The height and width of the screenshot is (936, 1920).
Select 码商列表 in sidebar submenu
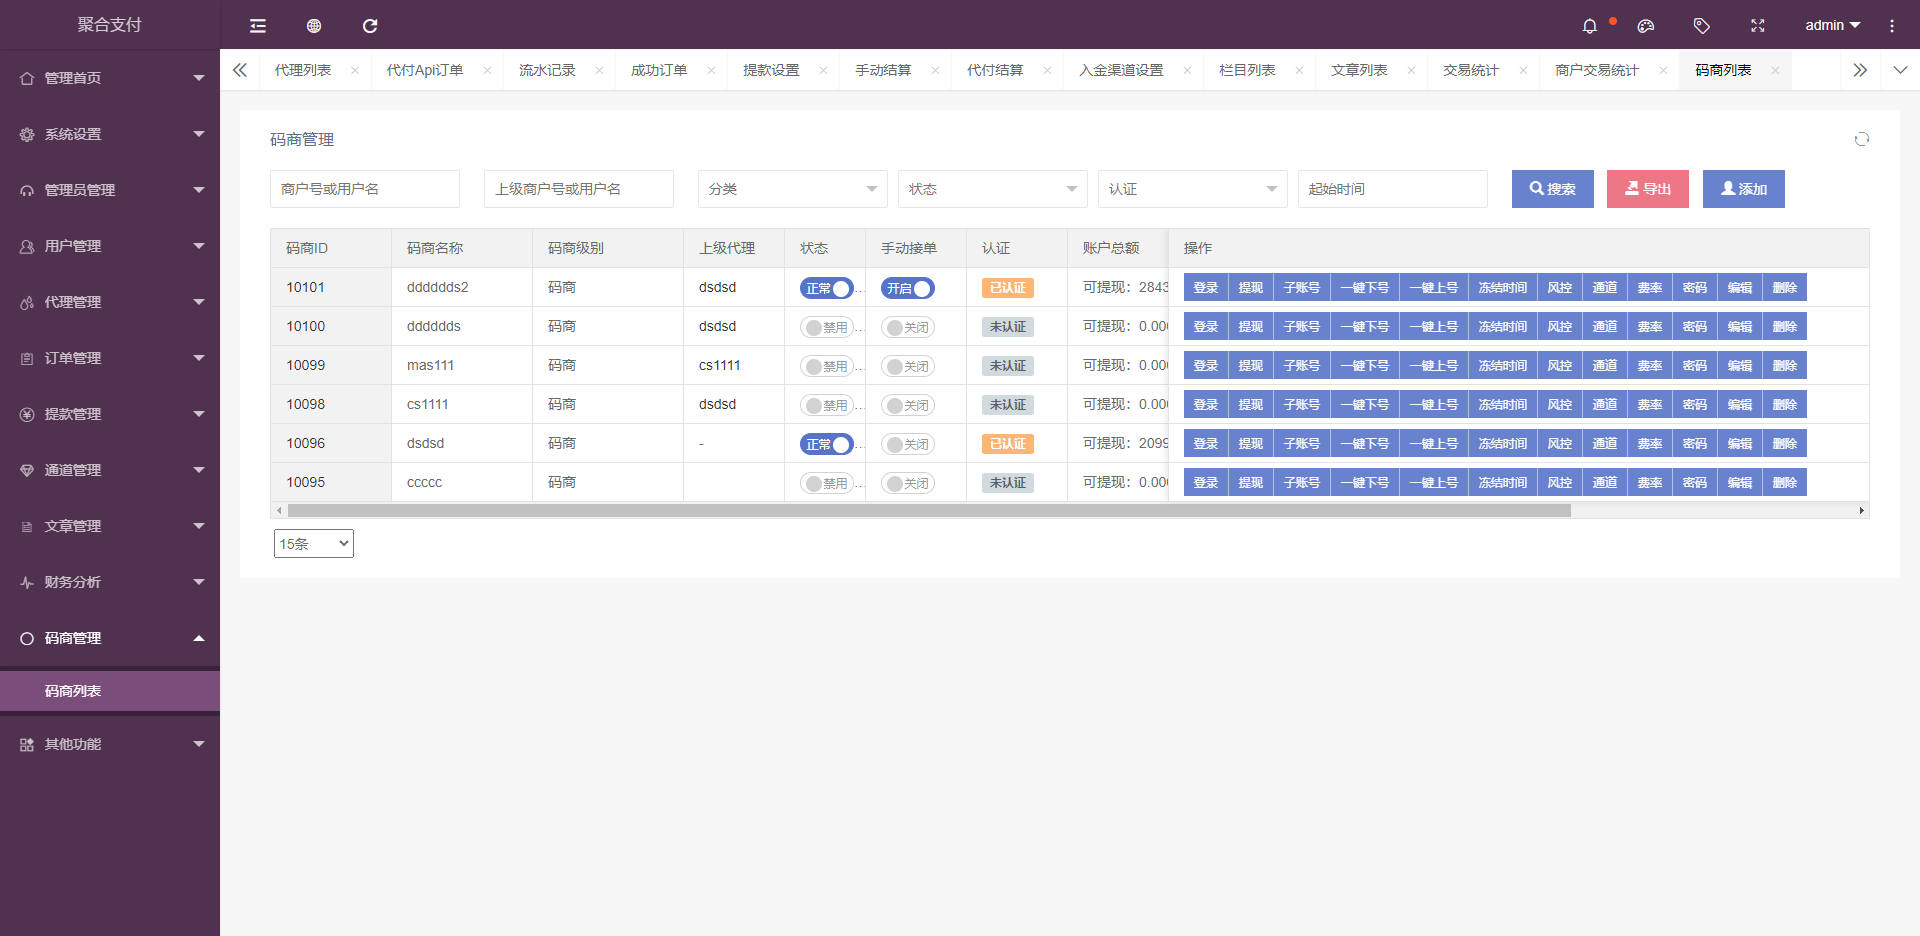coord(110,691)
